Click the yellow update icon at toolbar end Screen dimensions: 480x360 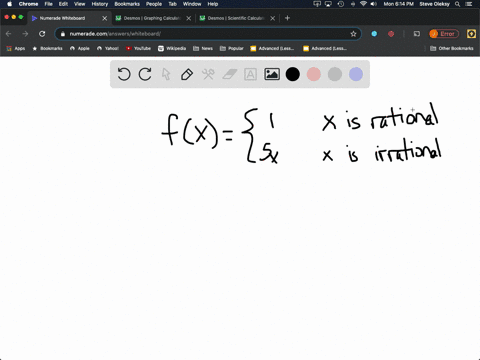[x=471, y=34]
